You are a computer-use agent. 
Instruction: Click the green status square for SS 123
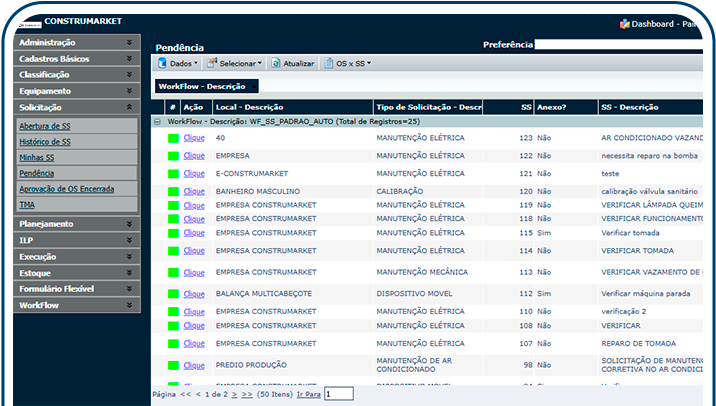point(173,138)
